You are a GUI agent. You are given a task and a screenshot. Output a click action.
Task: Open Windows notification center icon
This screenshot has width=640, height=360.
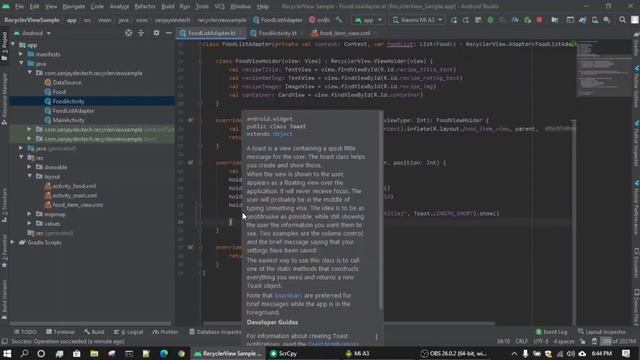pyautogui.click(x=626, y=353)
